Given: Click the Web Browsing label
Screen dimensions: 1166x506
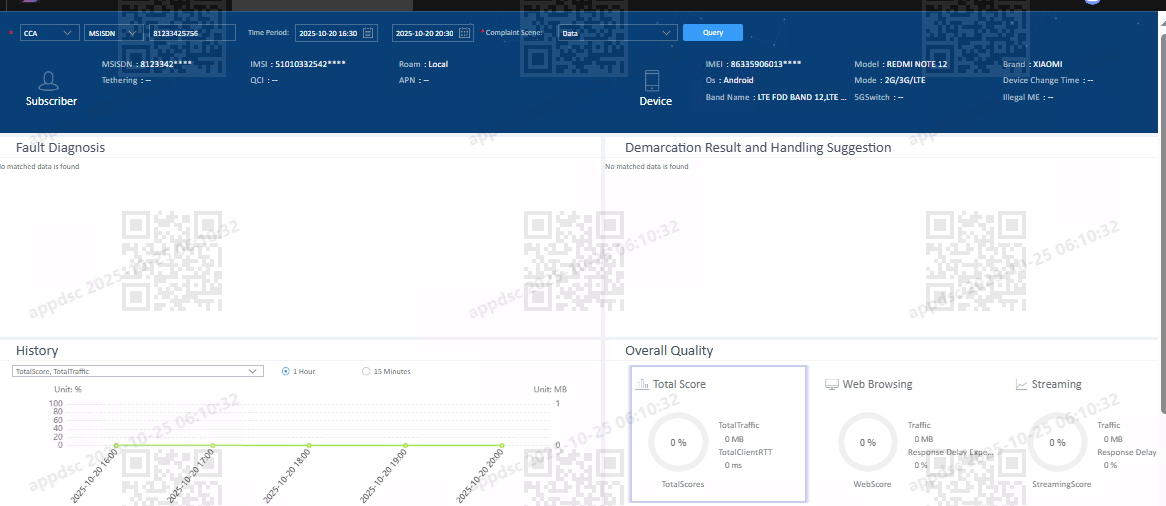Looking at the screenshot, I should point(877,385).
